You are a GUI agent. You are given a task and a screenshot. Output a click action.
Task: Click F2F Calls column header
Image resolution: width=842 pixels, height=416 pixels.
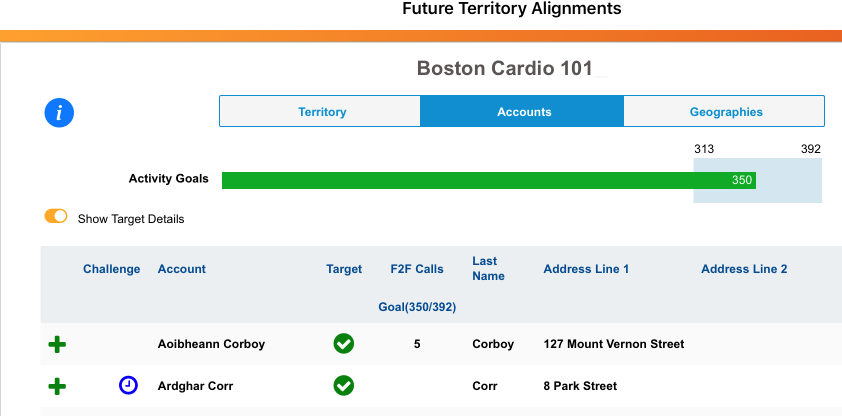tap(417, 269)
